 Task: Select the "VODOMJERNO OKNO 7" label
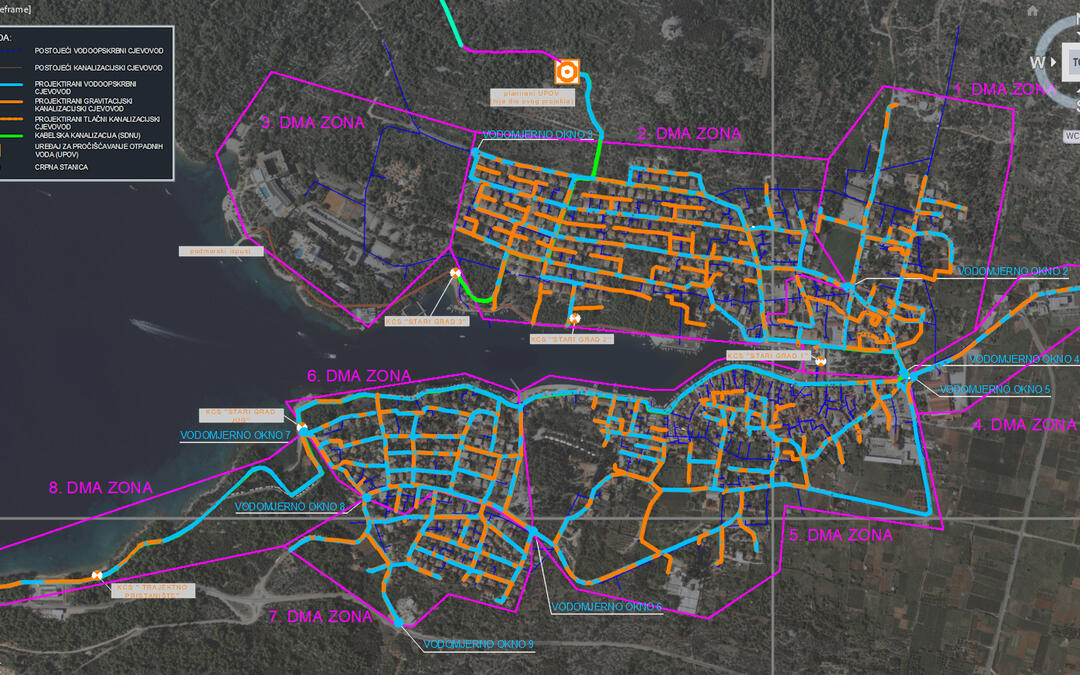pyautogui.click(x=234, y=435)
